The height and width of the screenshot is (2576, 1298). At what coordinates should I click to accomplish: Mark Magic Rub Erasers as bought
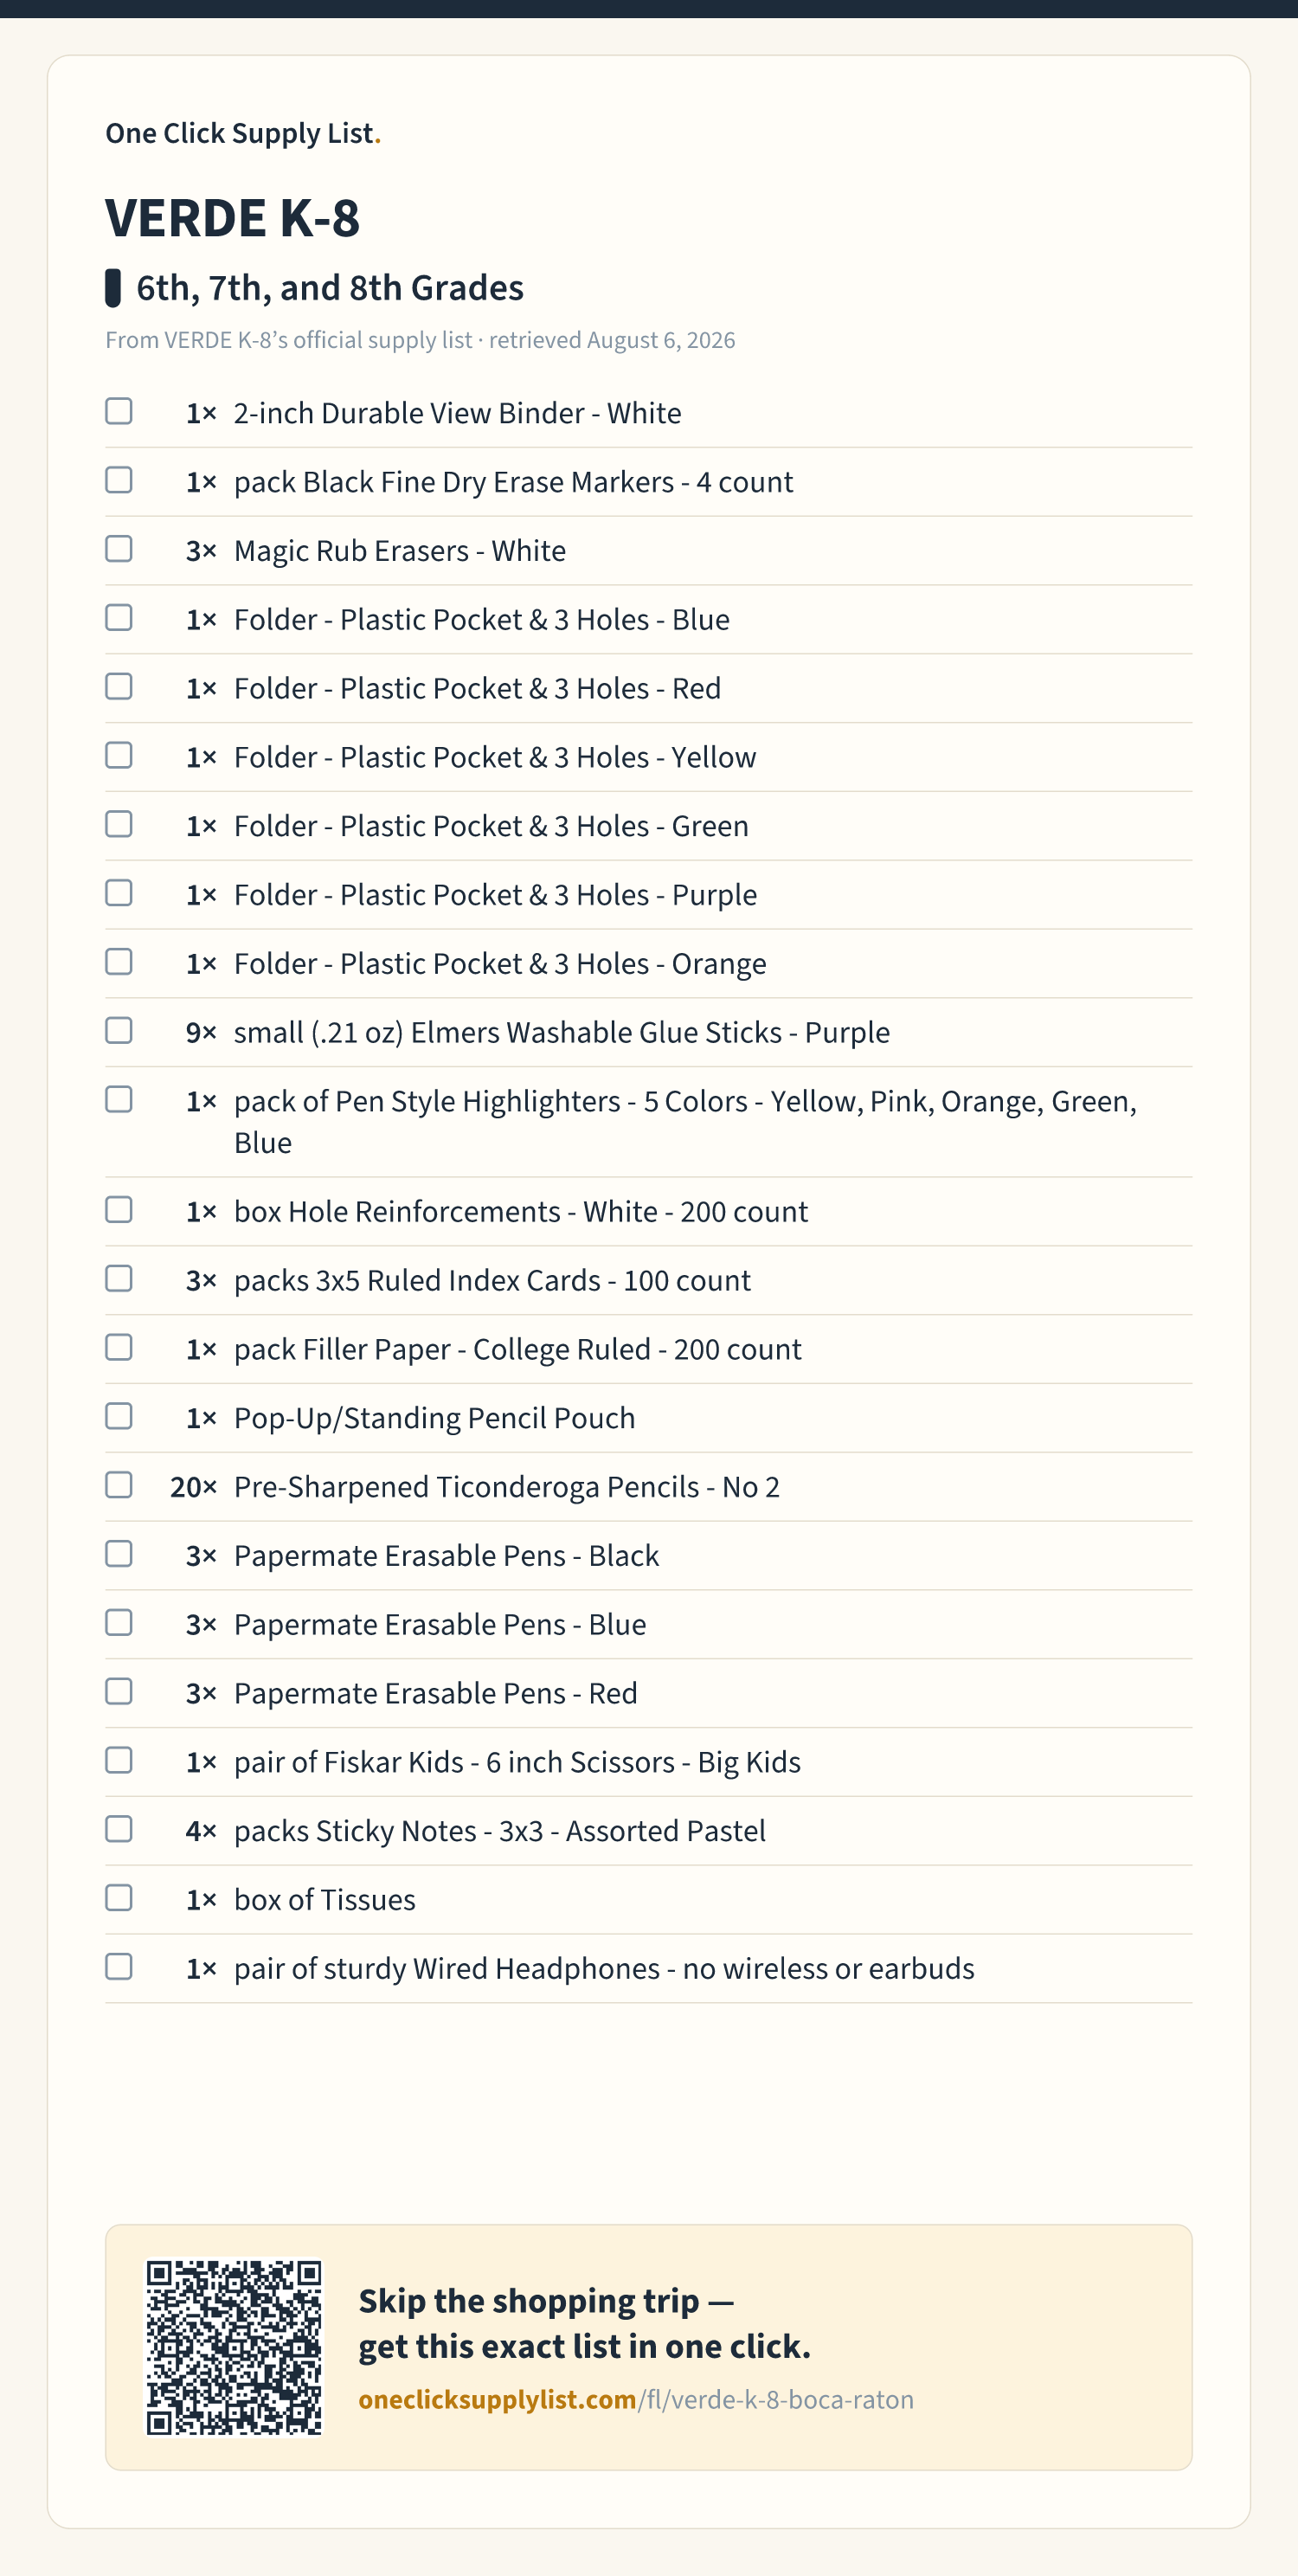click(119, 549)
